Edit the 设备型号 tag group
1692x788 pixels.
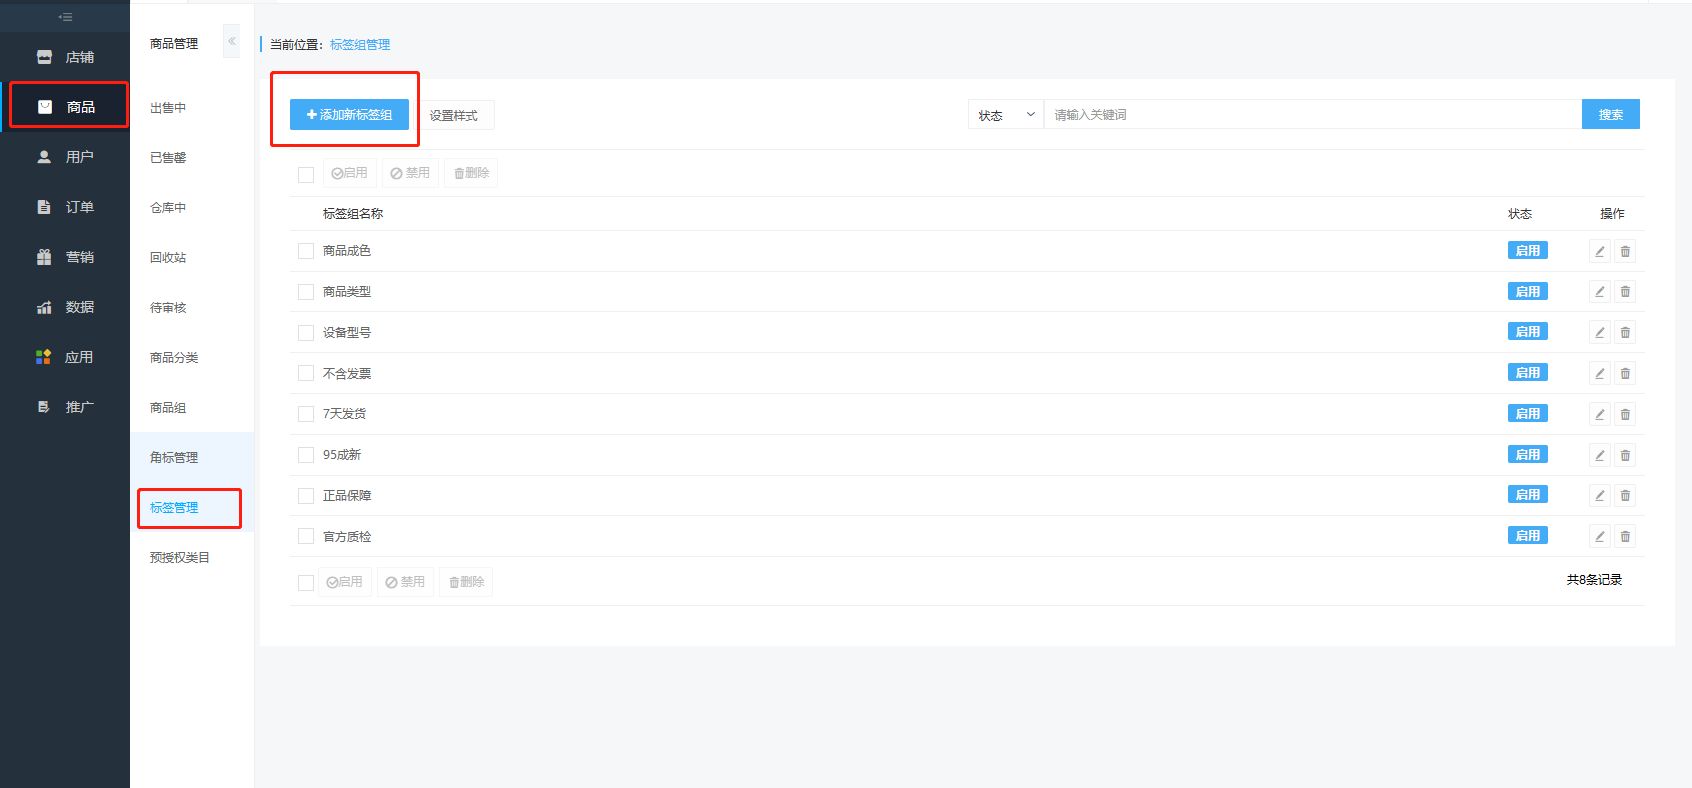[x=1600, y=333]
